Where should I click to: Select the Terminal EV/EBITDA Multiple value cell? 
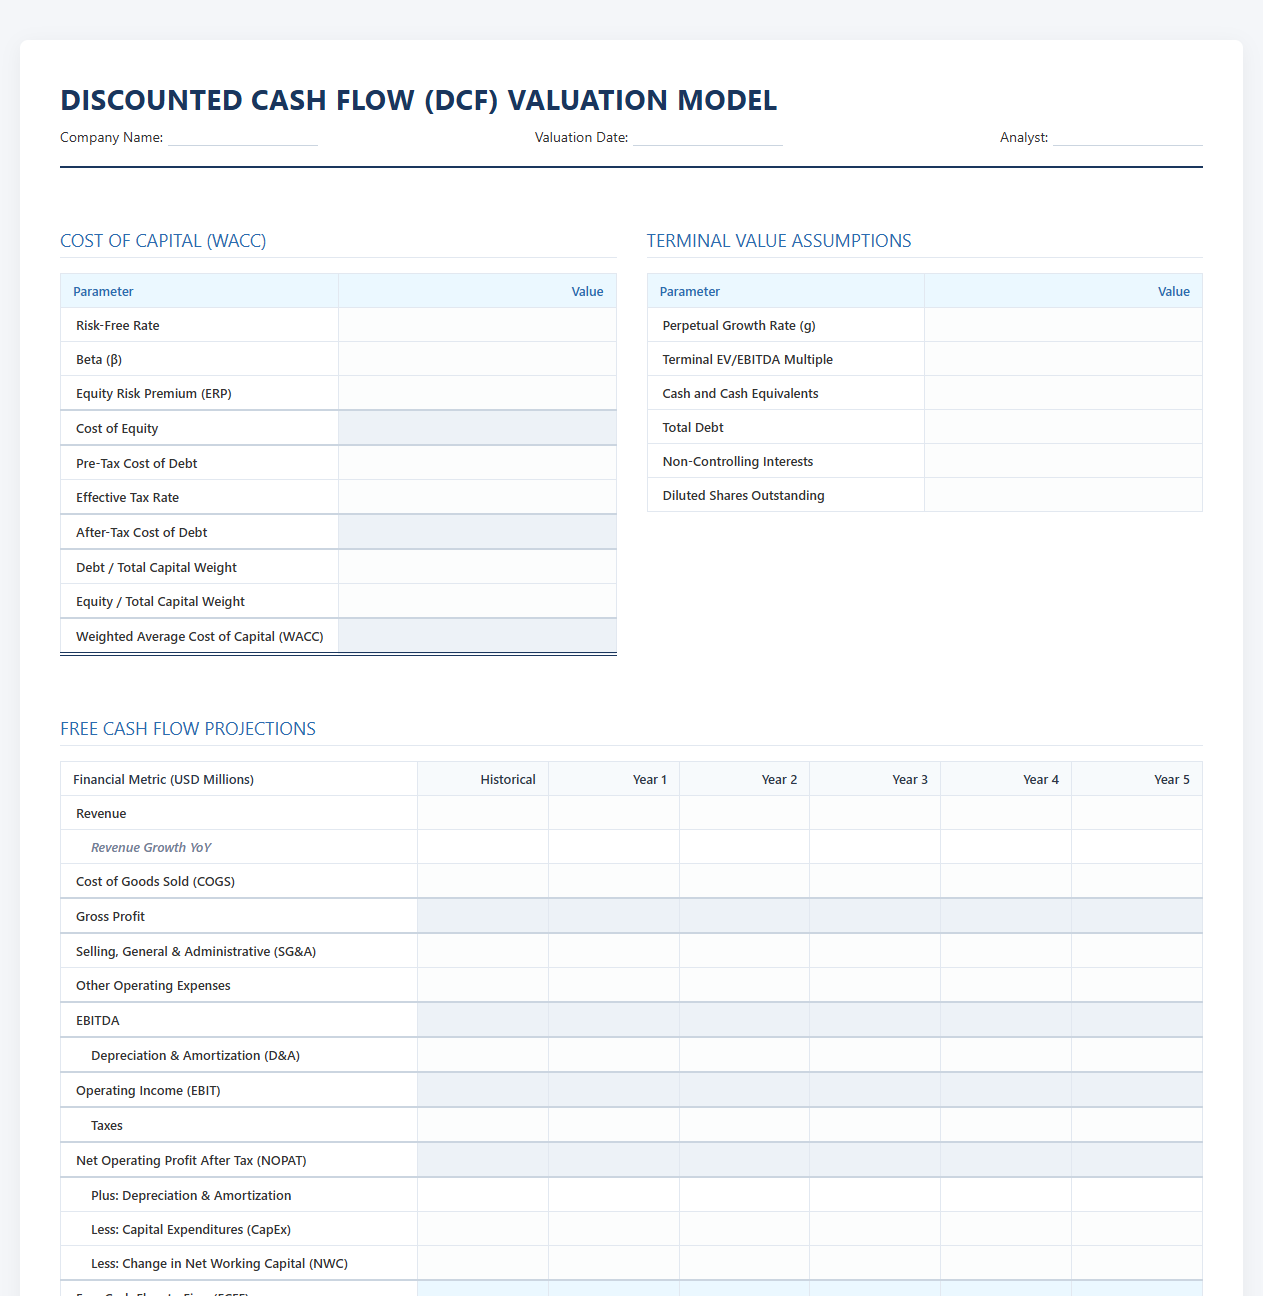tap(1063, 359)
